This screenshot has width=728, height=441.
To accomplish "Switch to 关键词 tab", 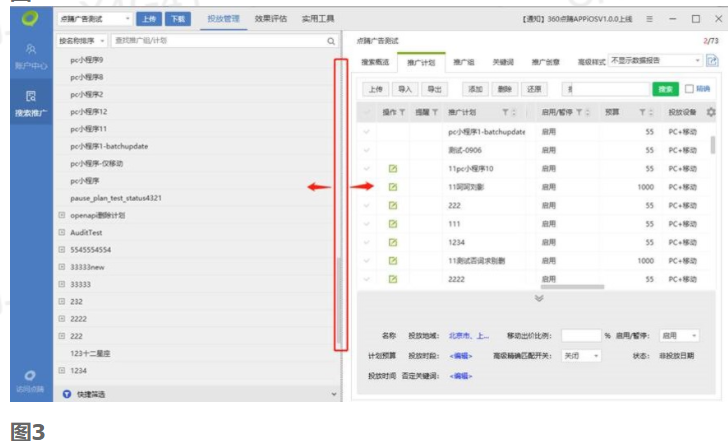I will click(x=503, y=62).
